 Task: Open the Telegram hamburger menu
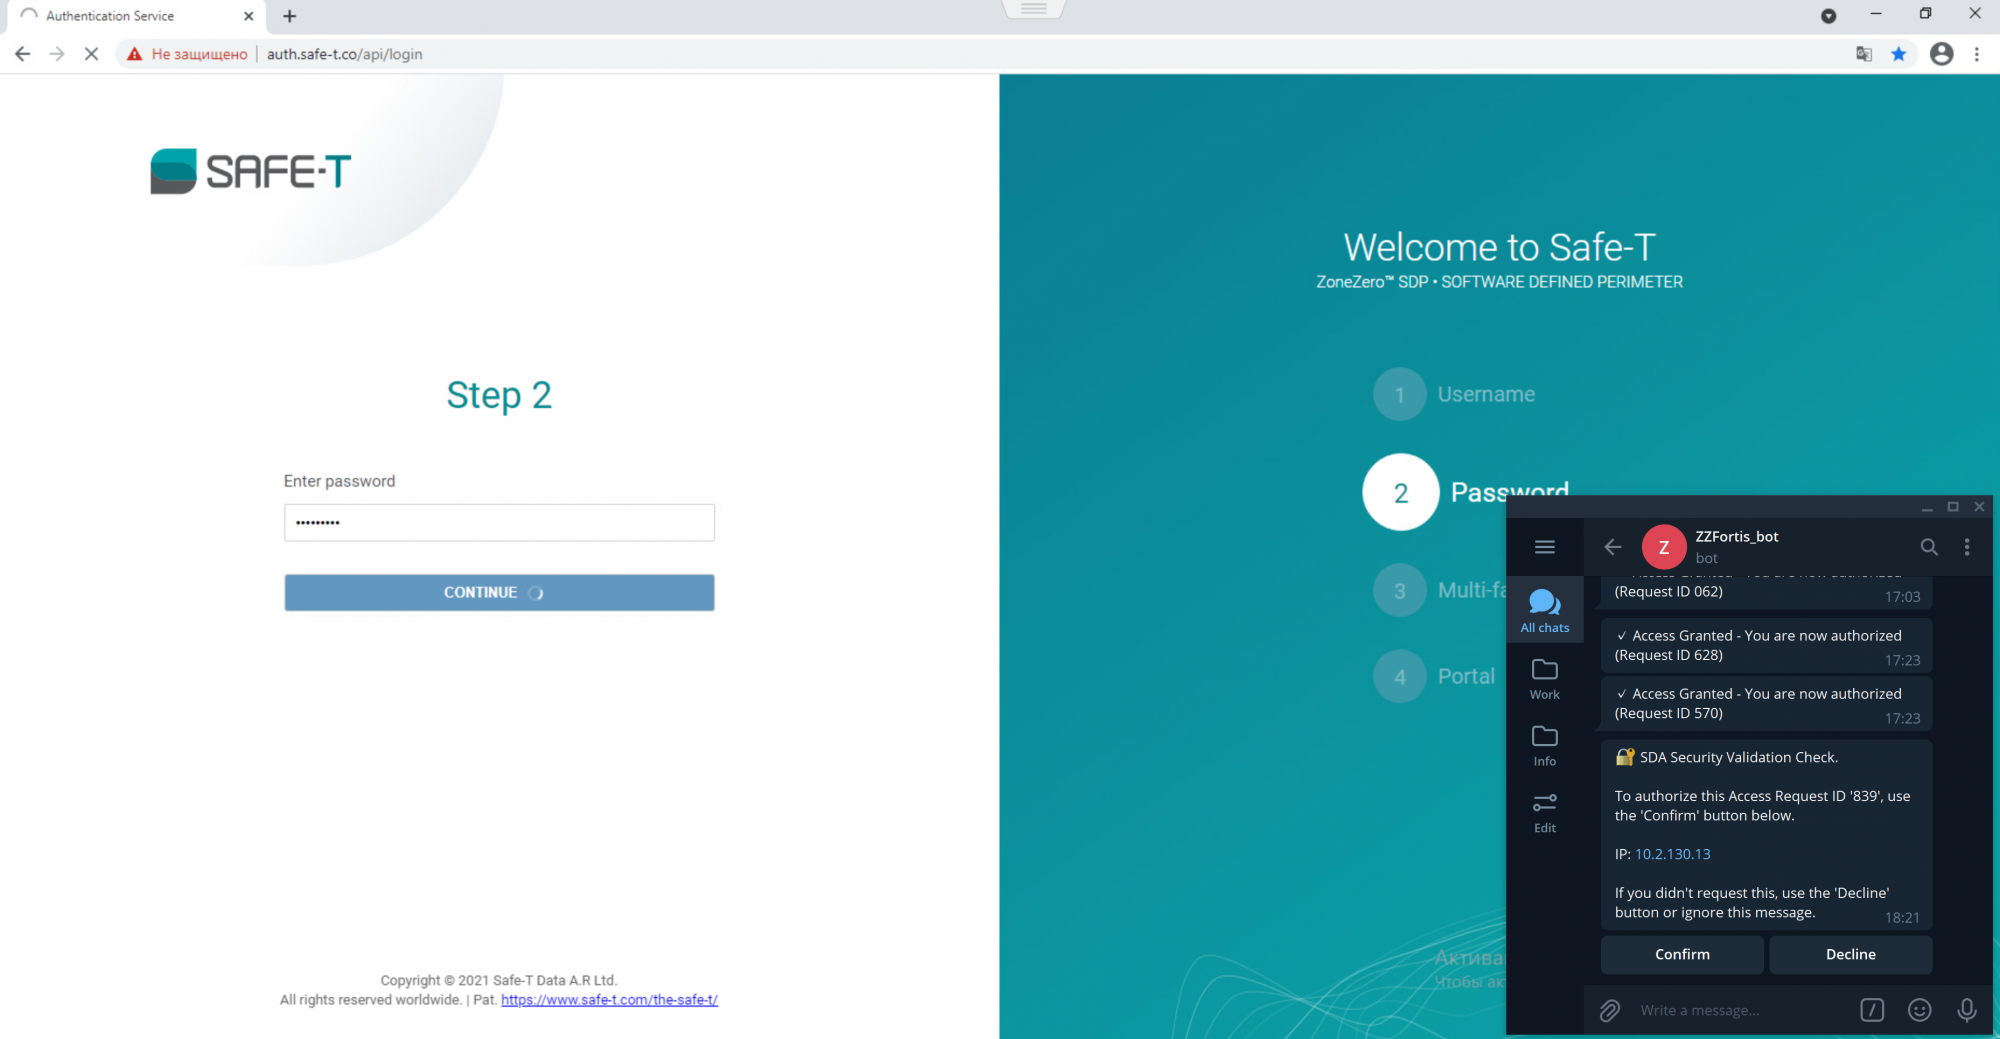click(1545, 547)
